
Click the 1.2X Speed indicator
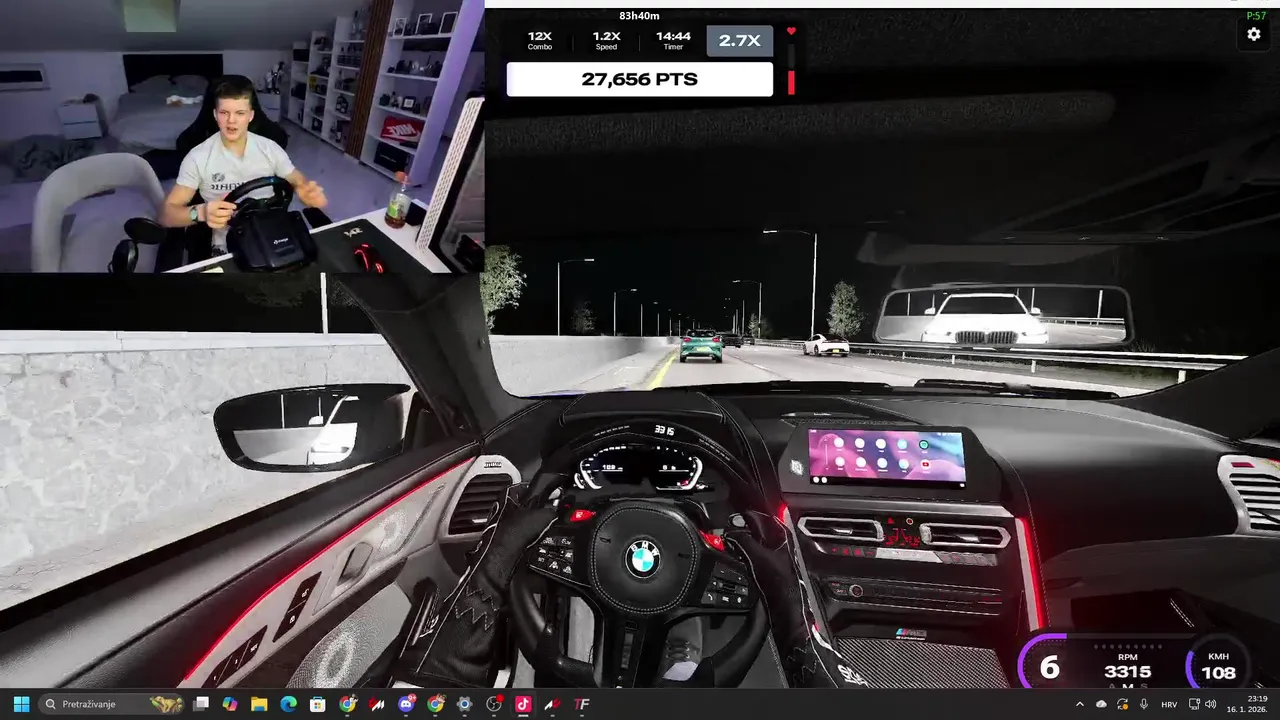point(607,40)
